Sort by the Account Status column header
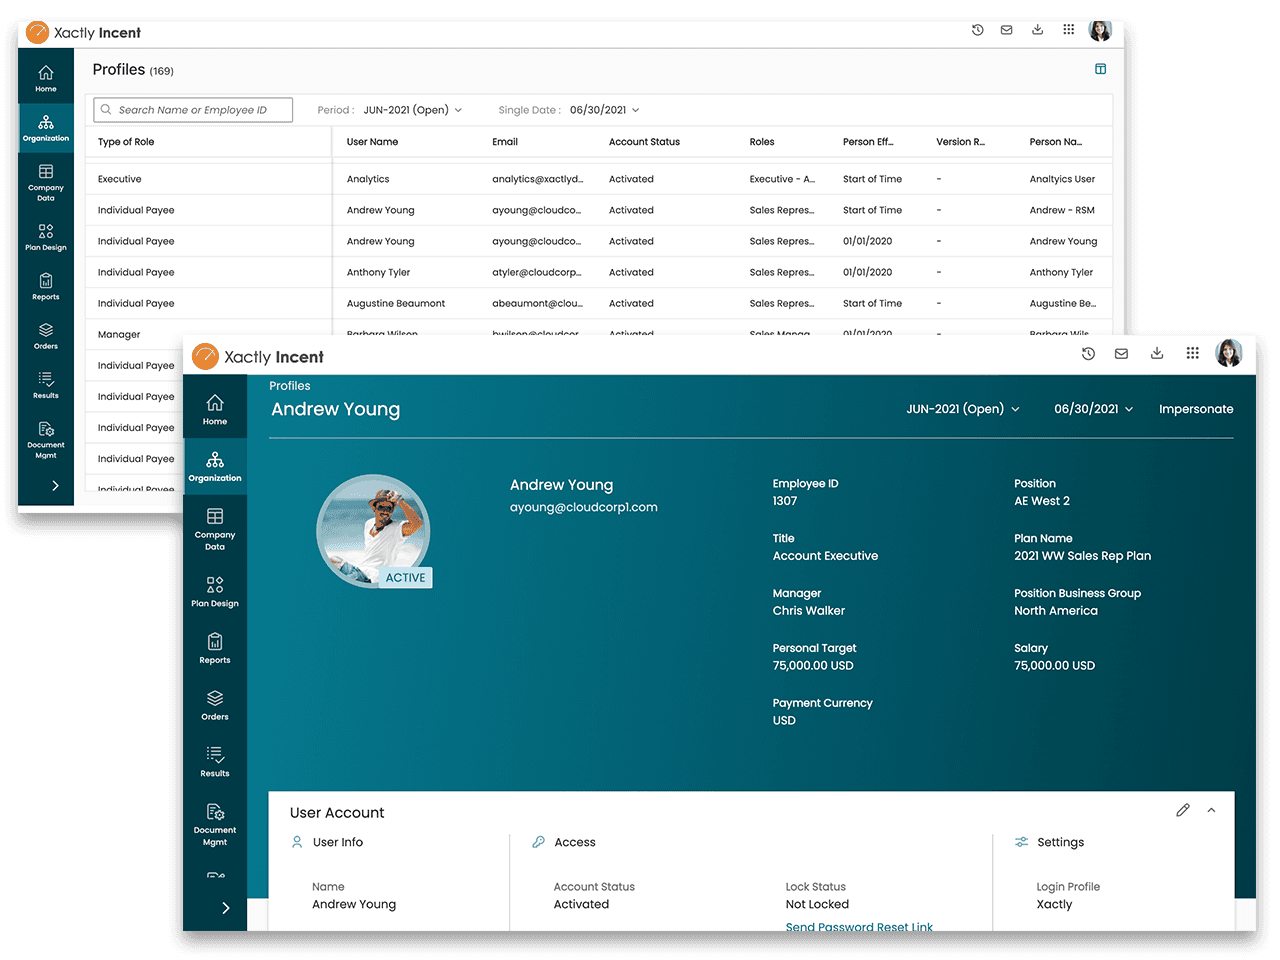 coord(644,142)
